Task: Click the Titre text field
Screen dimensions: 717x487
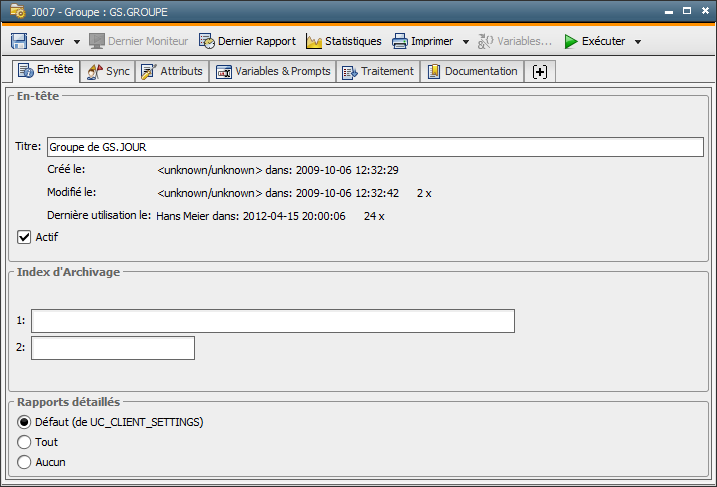Action: [375, 147]
